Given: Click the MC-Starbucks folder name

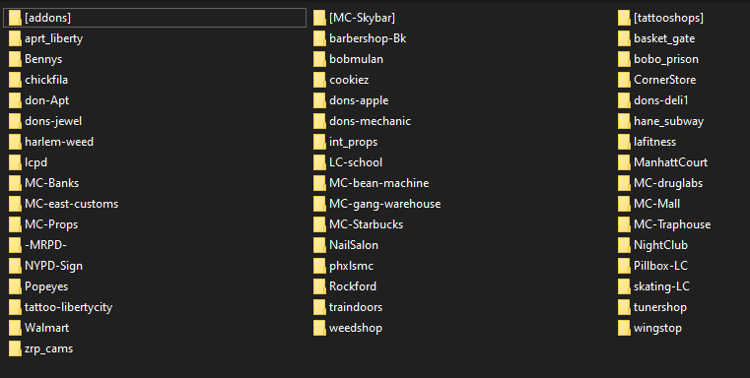Looking at the screenshot, I should 366,224.
